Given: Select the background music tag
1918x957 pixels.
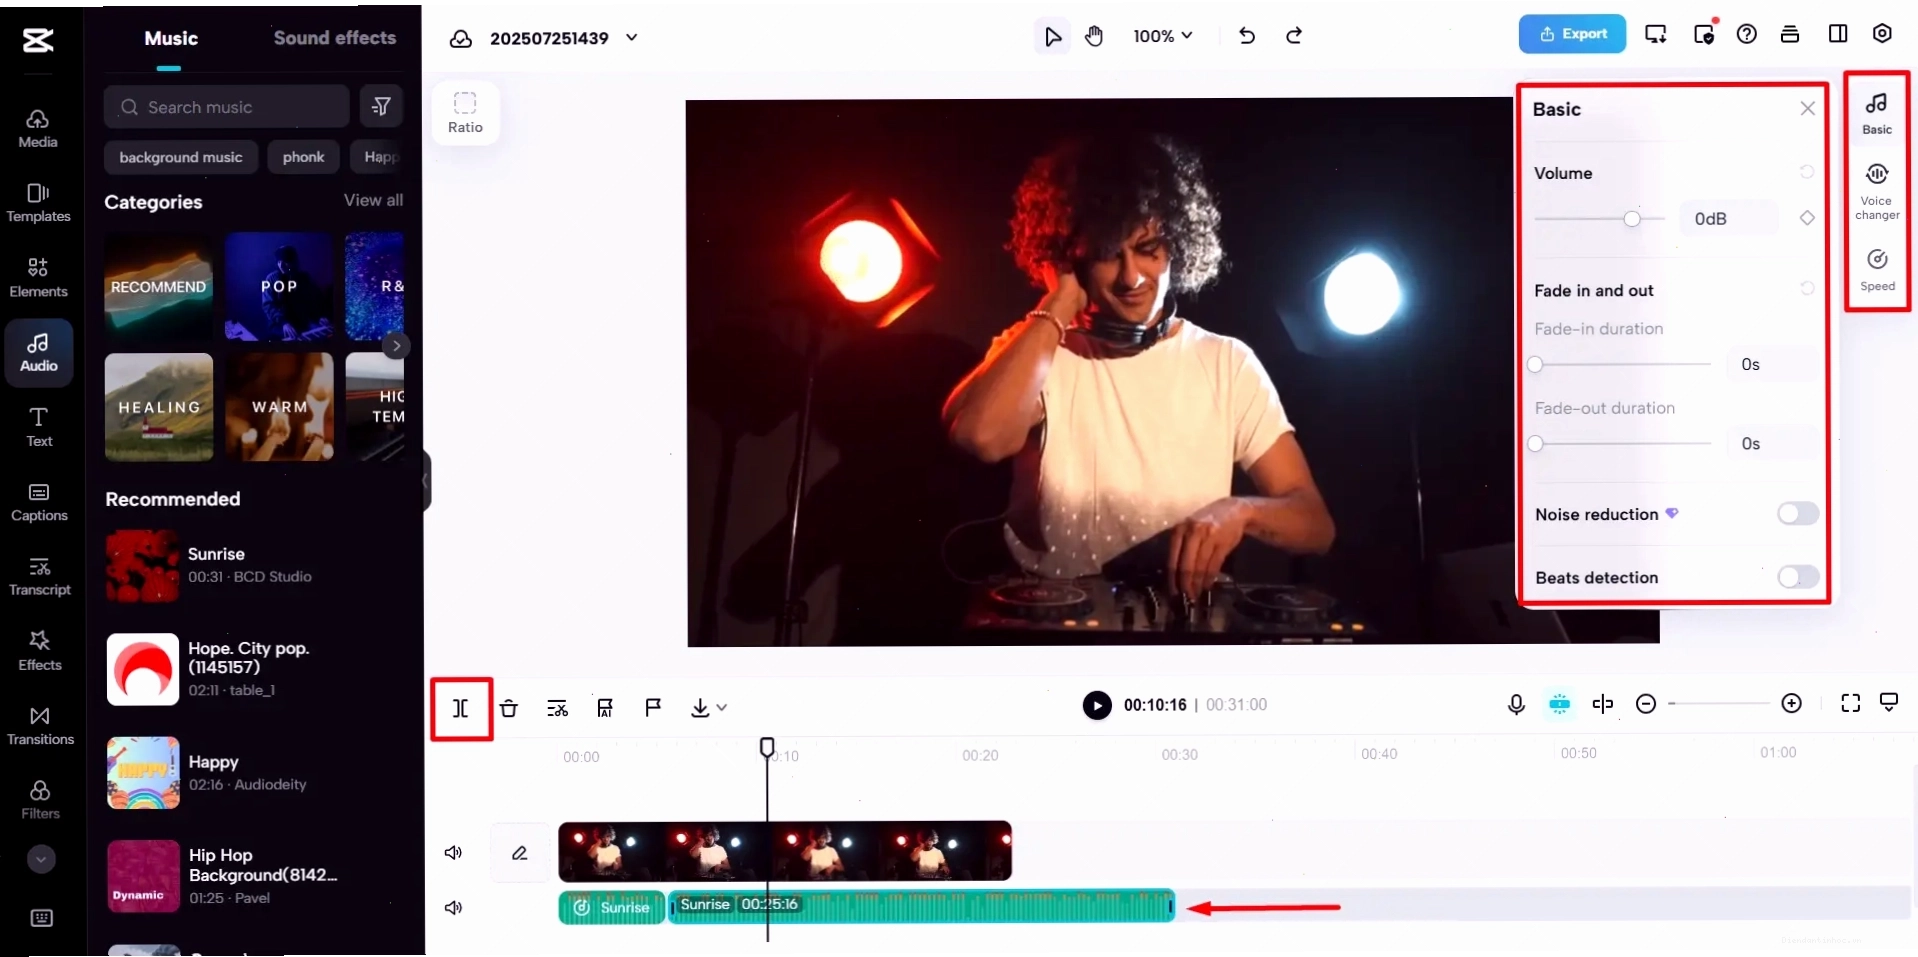Looking at the screenshot, I should point(181,157).
